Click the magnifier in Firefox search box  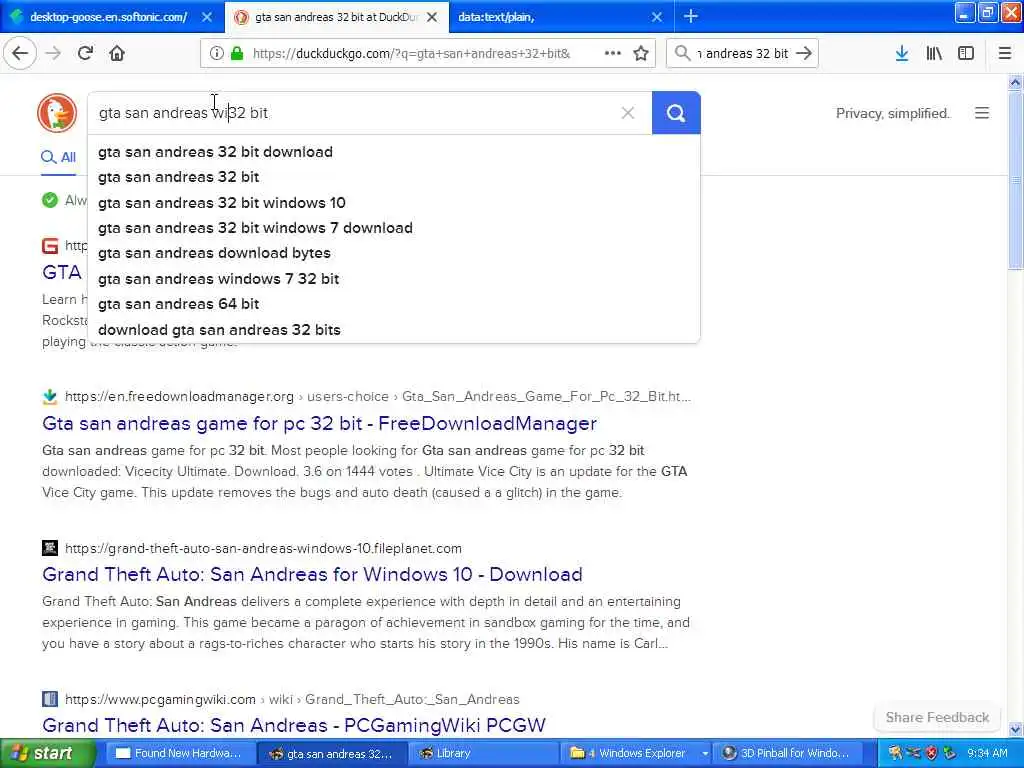pos(682,53)
